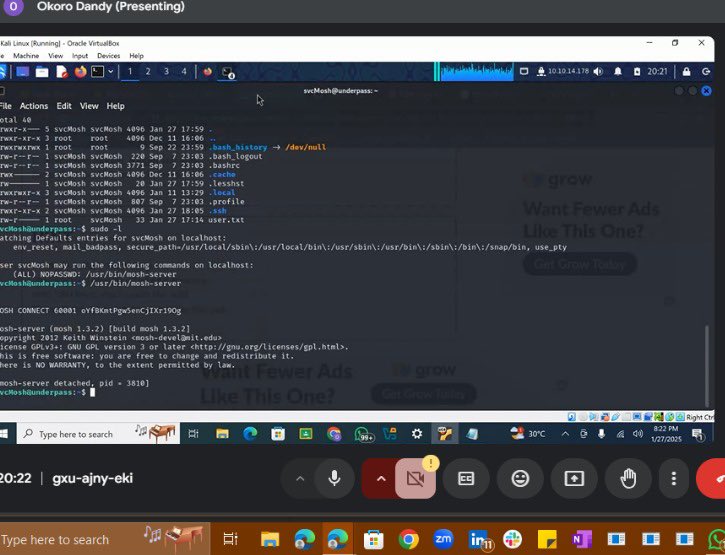Click the Kali log out icon
Image resolution: width=725 pixels, height=555 pixels.
click(706, 72)
